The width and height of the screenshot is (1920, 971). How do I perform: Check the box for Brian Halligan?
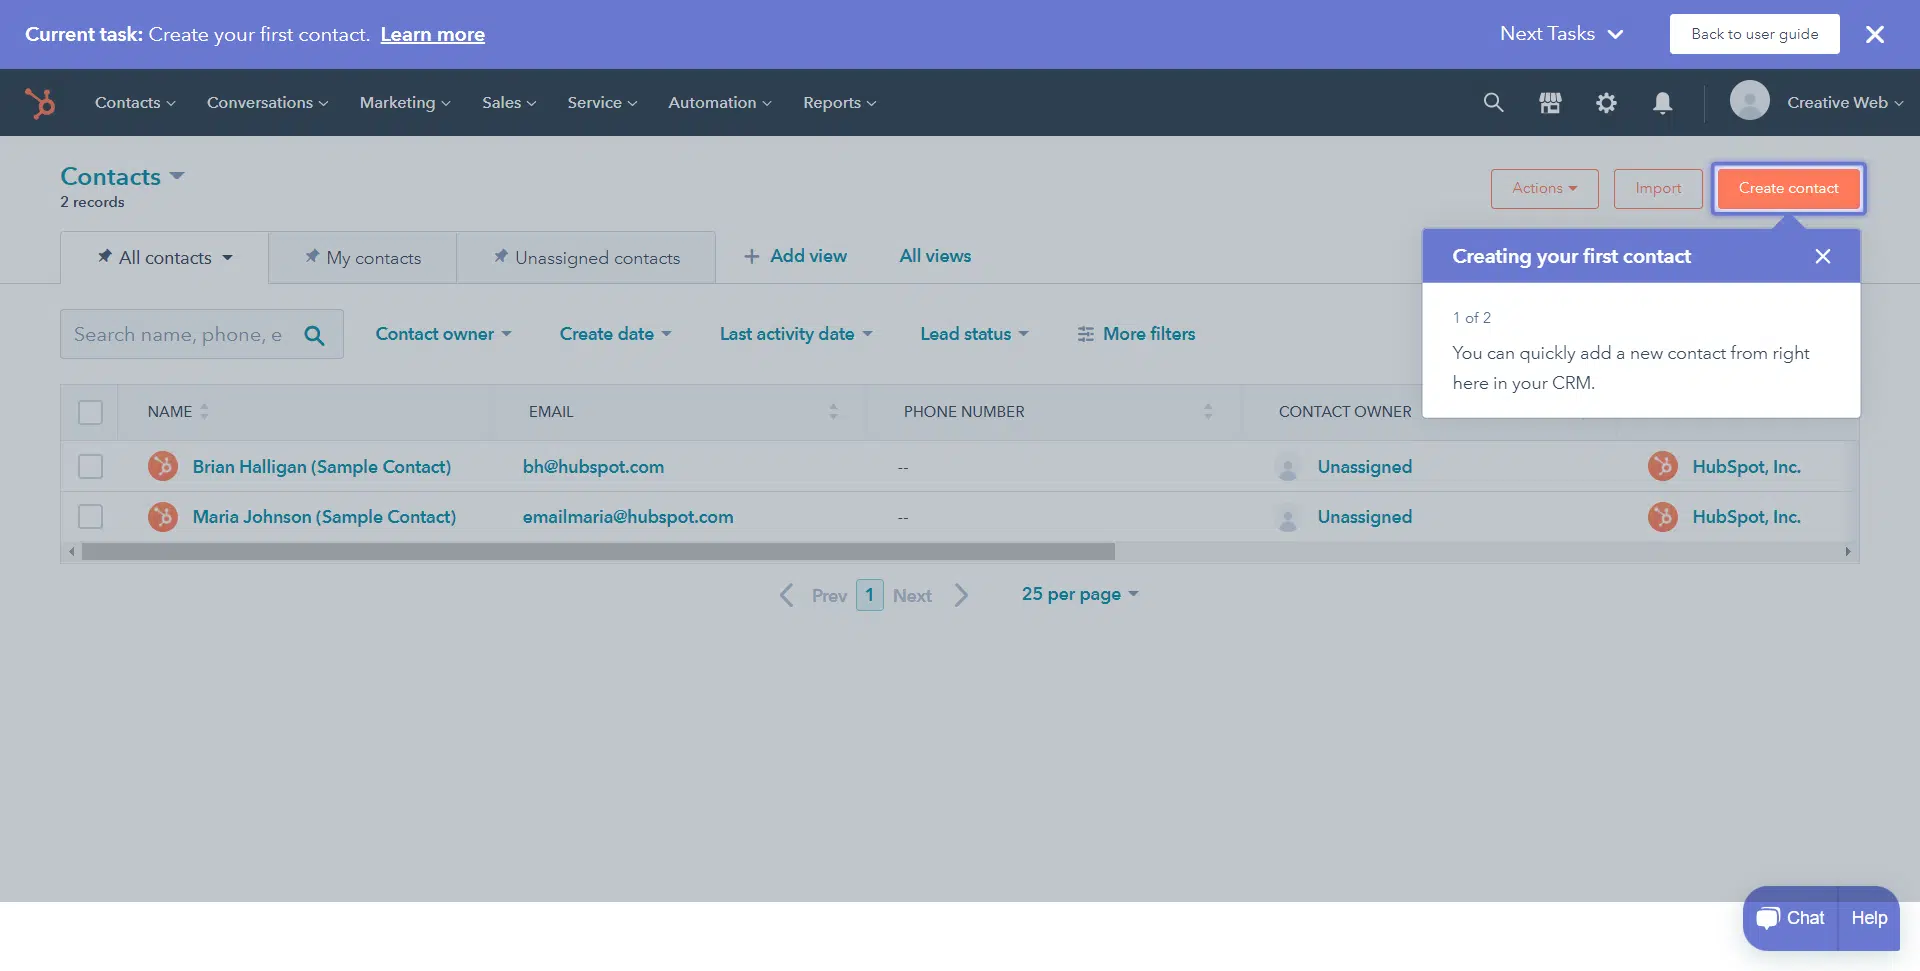coord(90,466)
